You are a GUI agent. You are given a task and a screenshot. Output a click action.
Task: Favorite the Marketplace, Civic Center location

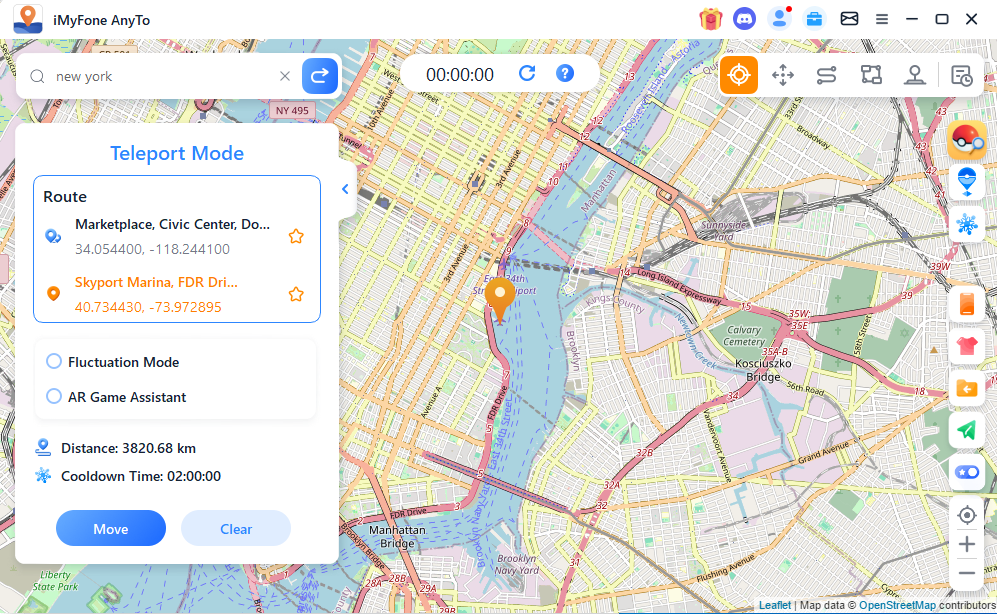coord(296,236)
